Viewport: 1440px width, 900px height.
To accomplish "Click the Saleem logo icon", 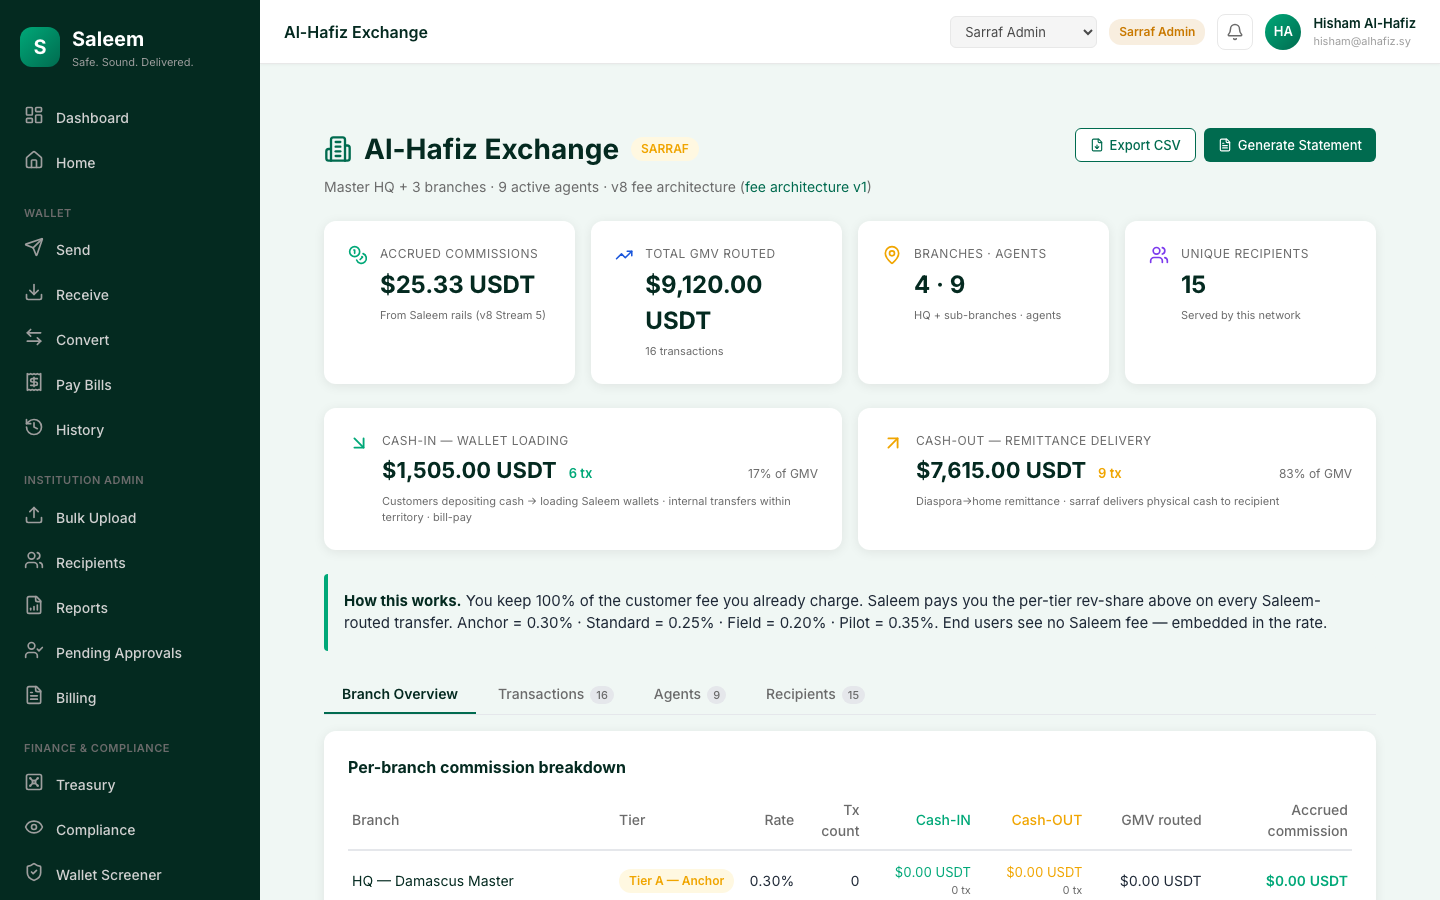I will (40, 47).
